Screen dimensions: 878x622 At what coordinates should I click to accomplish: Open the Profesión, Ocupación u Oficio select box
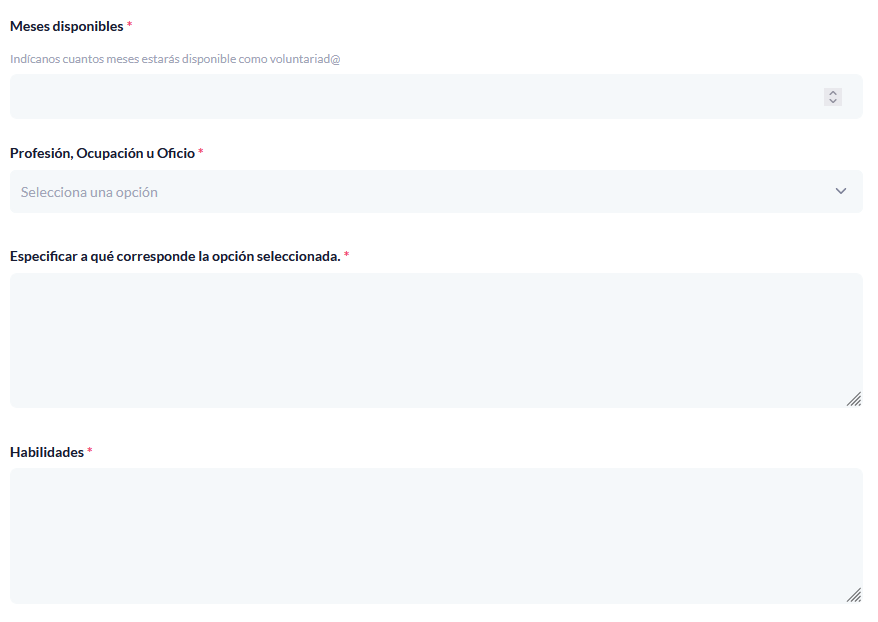pos(435,191)
